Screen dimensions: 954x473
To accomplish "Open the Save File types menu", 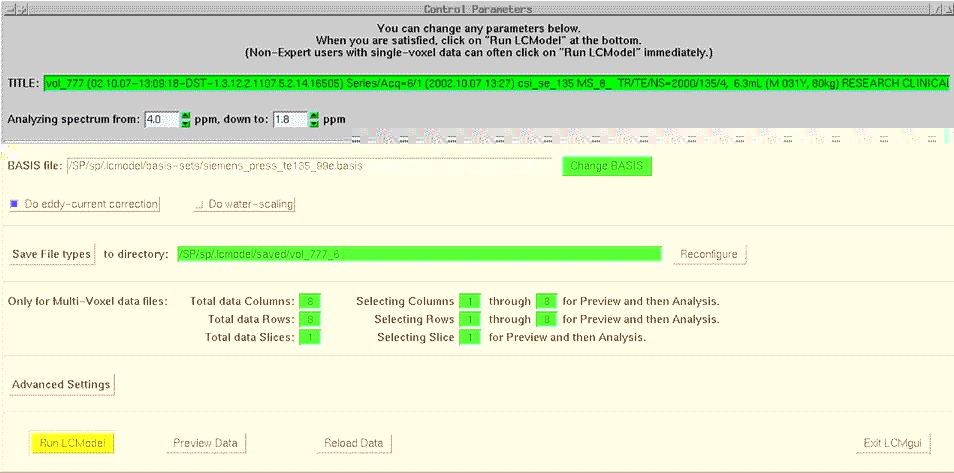I will point(52,254).
